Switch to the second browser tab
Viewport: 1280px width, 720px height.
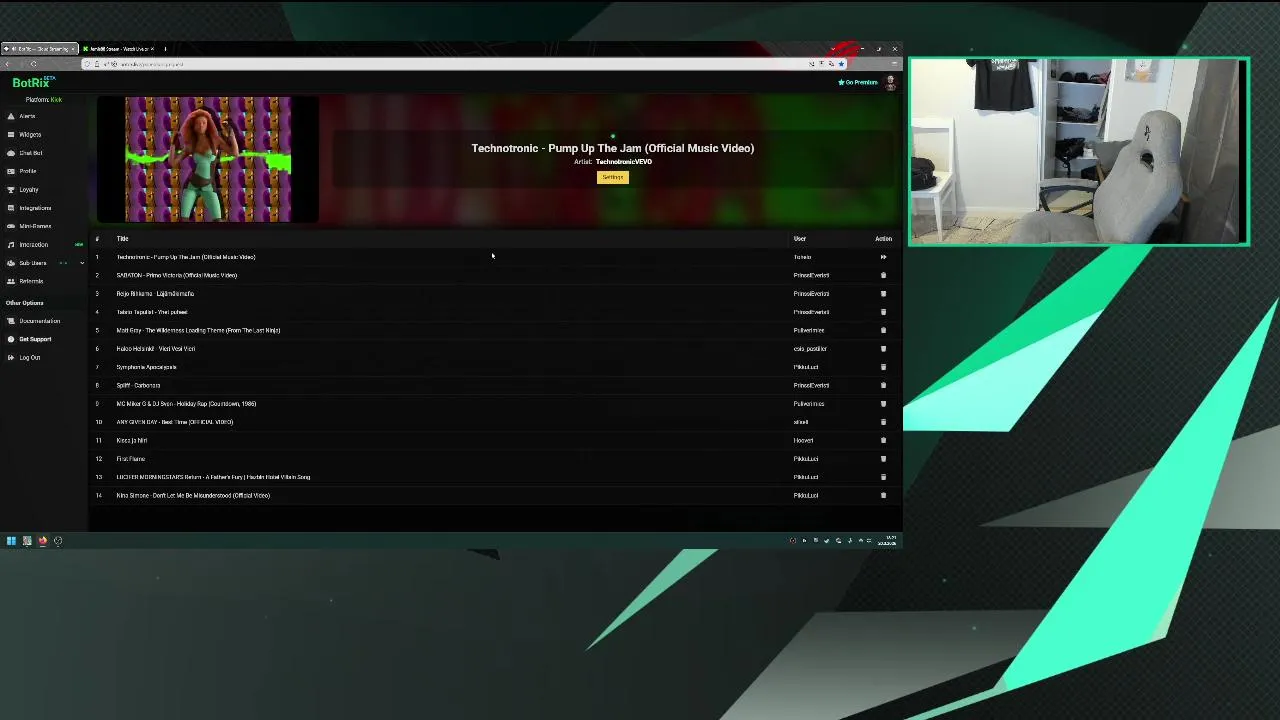[118, 49]
